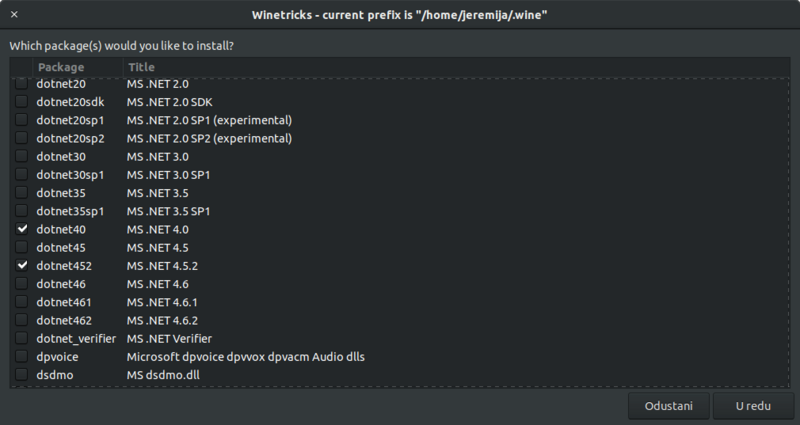Tick the dotnet462 checkbox
This screenshot has height=425, width=800.
click(21, 320)
